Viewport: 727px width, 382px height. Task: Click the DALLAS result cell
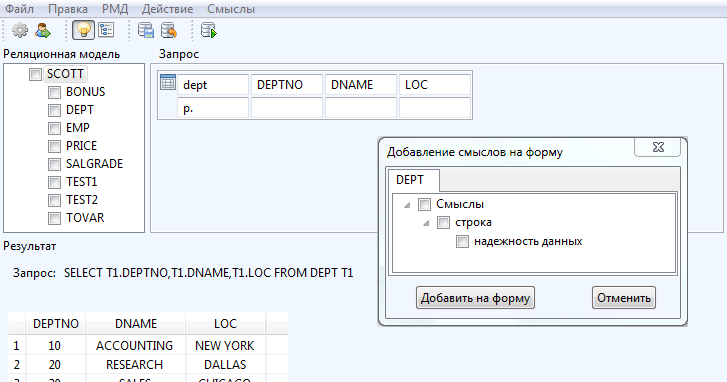click(x=225, y=365)
